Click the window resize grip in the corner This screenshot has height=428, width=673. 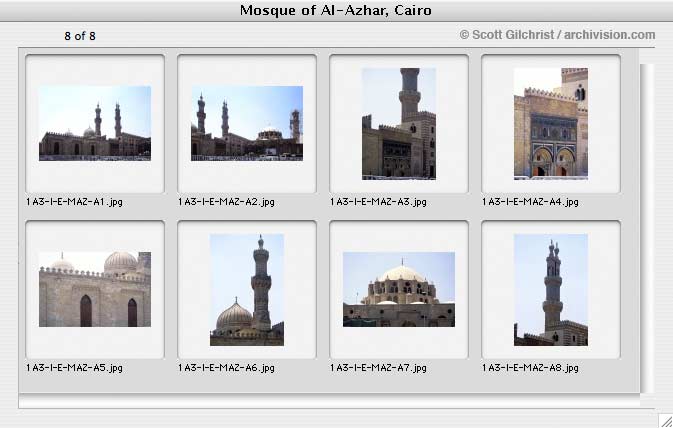pyautogui.click(x=666, y=421)
